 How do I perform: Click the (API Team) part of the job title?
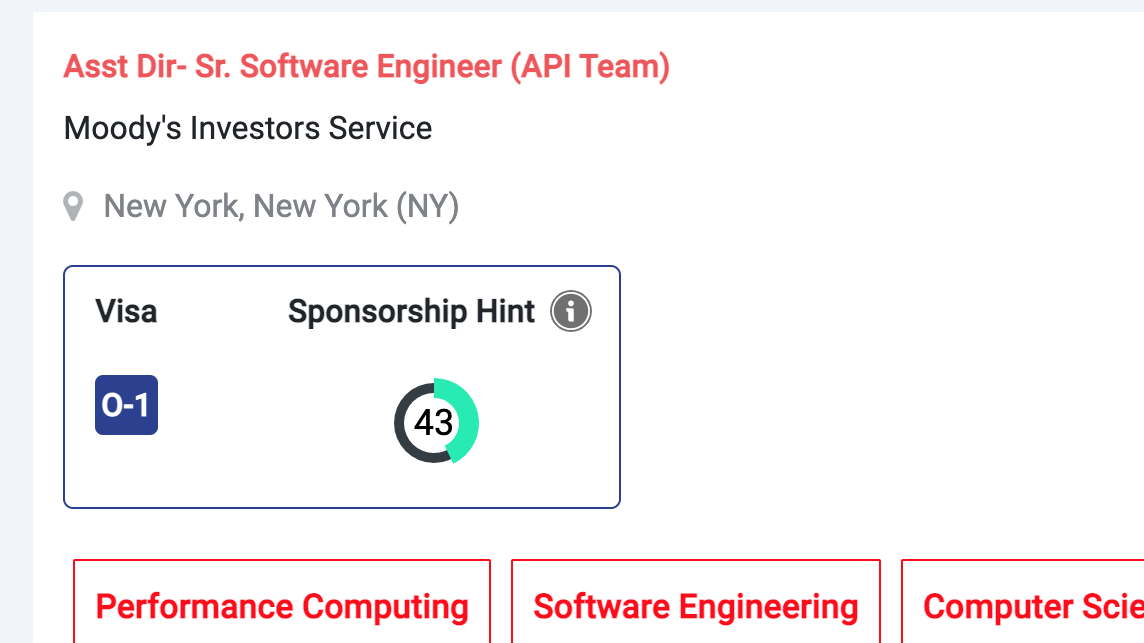click(590, 66)
